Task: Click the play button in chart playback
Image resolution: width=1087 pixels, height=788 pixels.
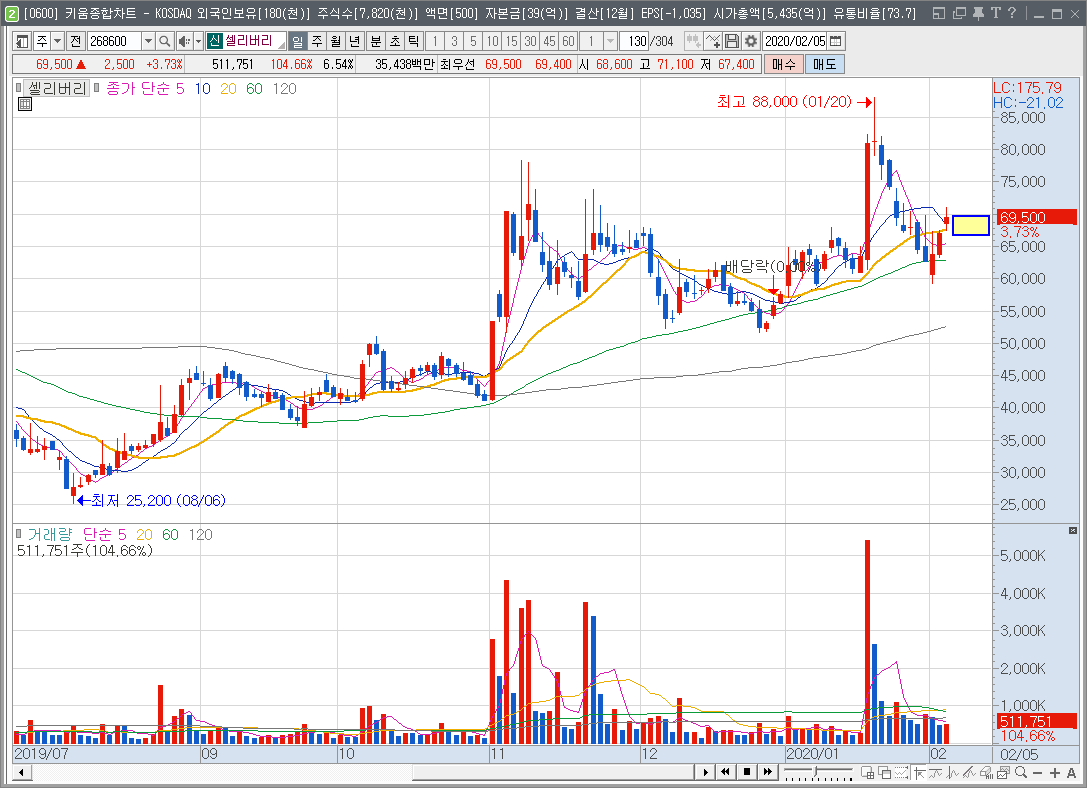Action: pos(705,772)
